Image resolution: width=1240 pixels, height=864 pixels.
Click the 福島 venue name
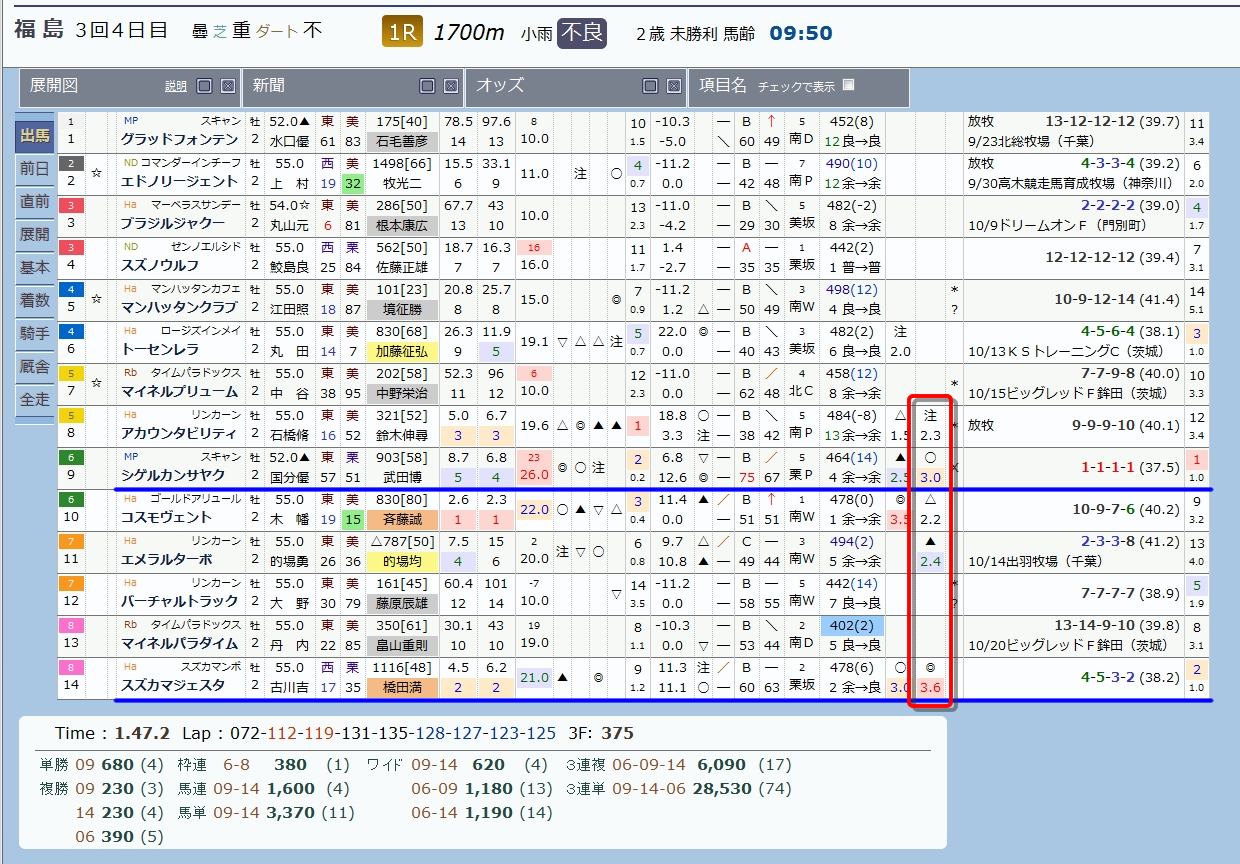40,30
